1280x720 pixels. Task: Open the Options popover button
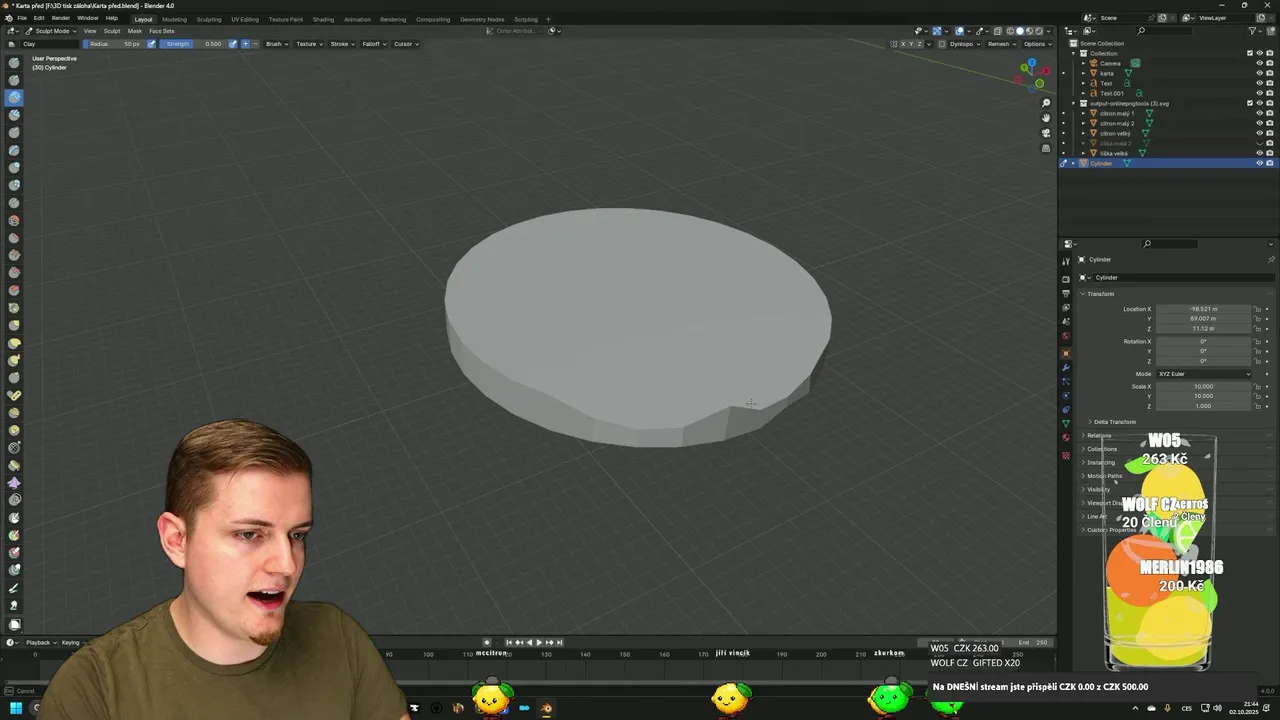coord(1036,44)
